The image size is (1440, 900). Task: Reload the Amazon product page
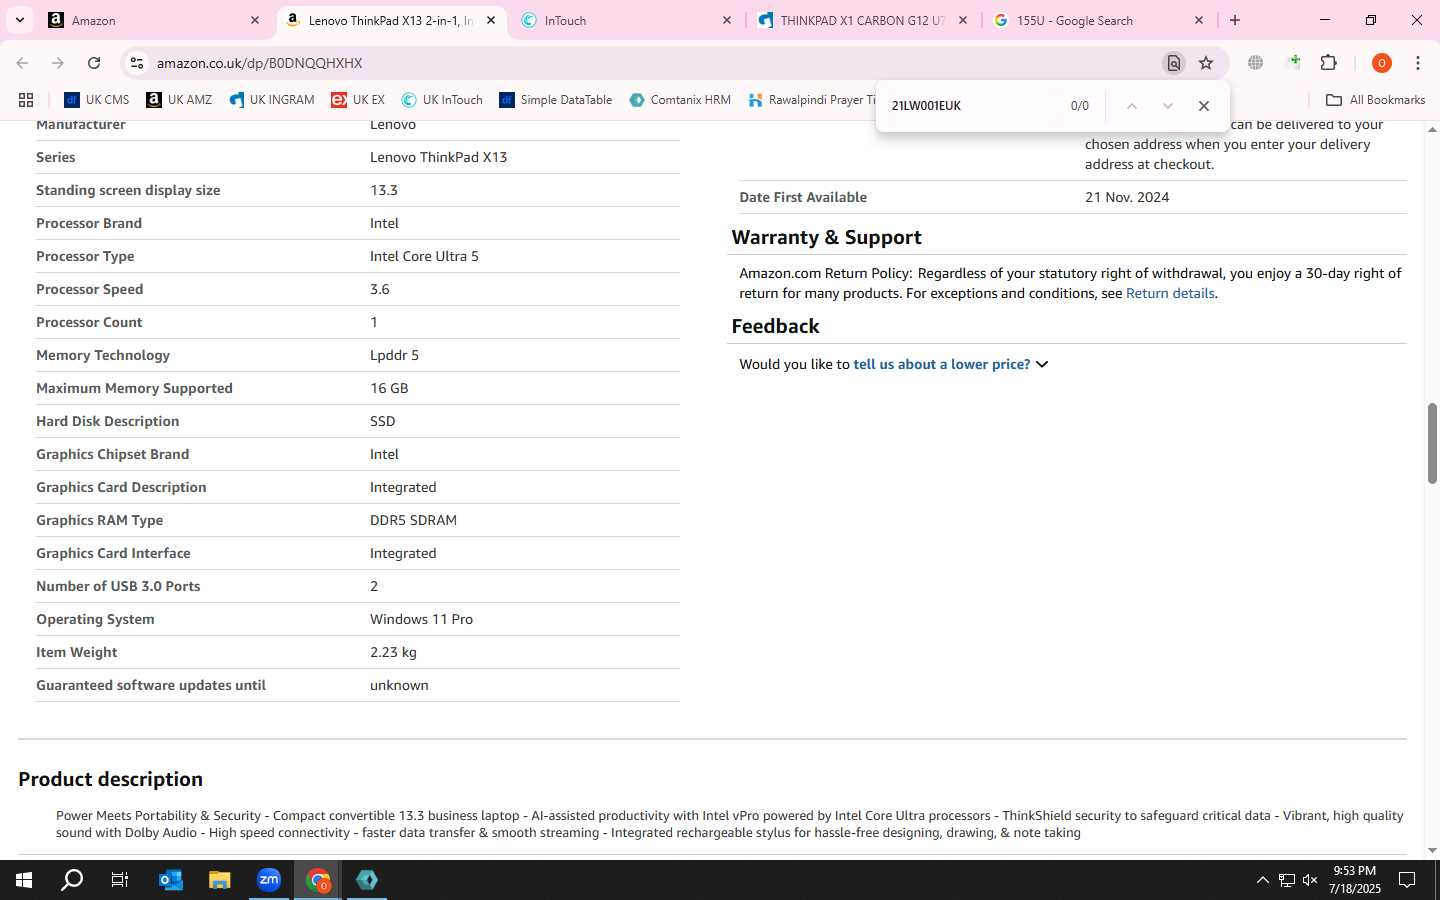pyautogui.click(x=94, y=63)
